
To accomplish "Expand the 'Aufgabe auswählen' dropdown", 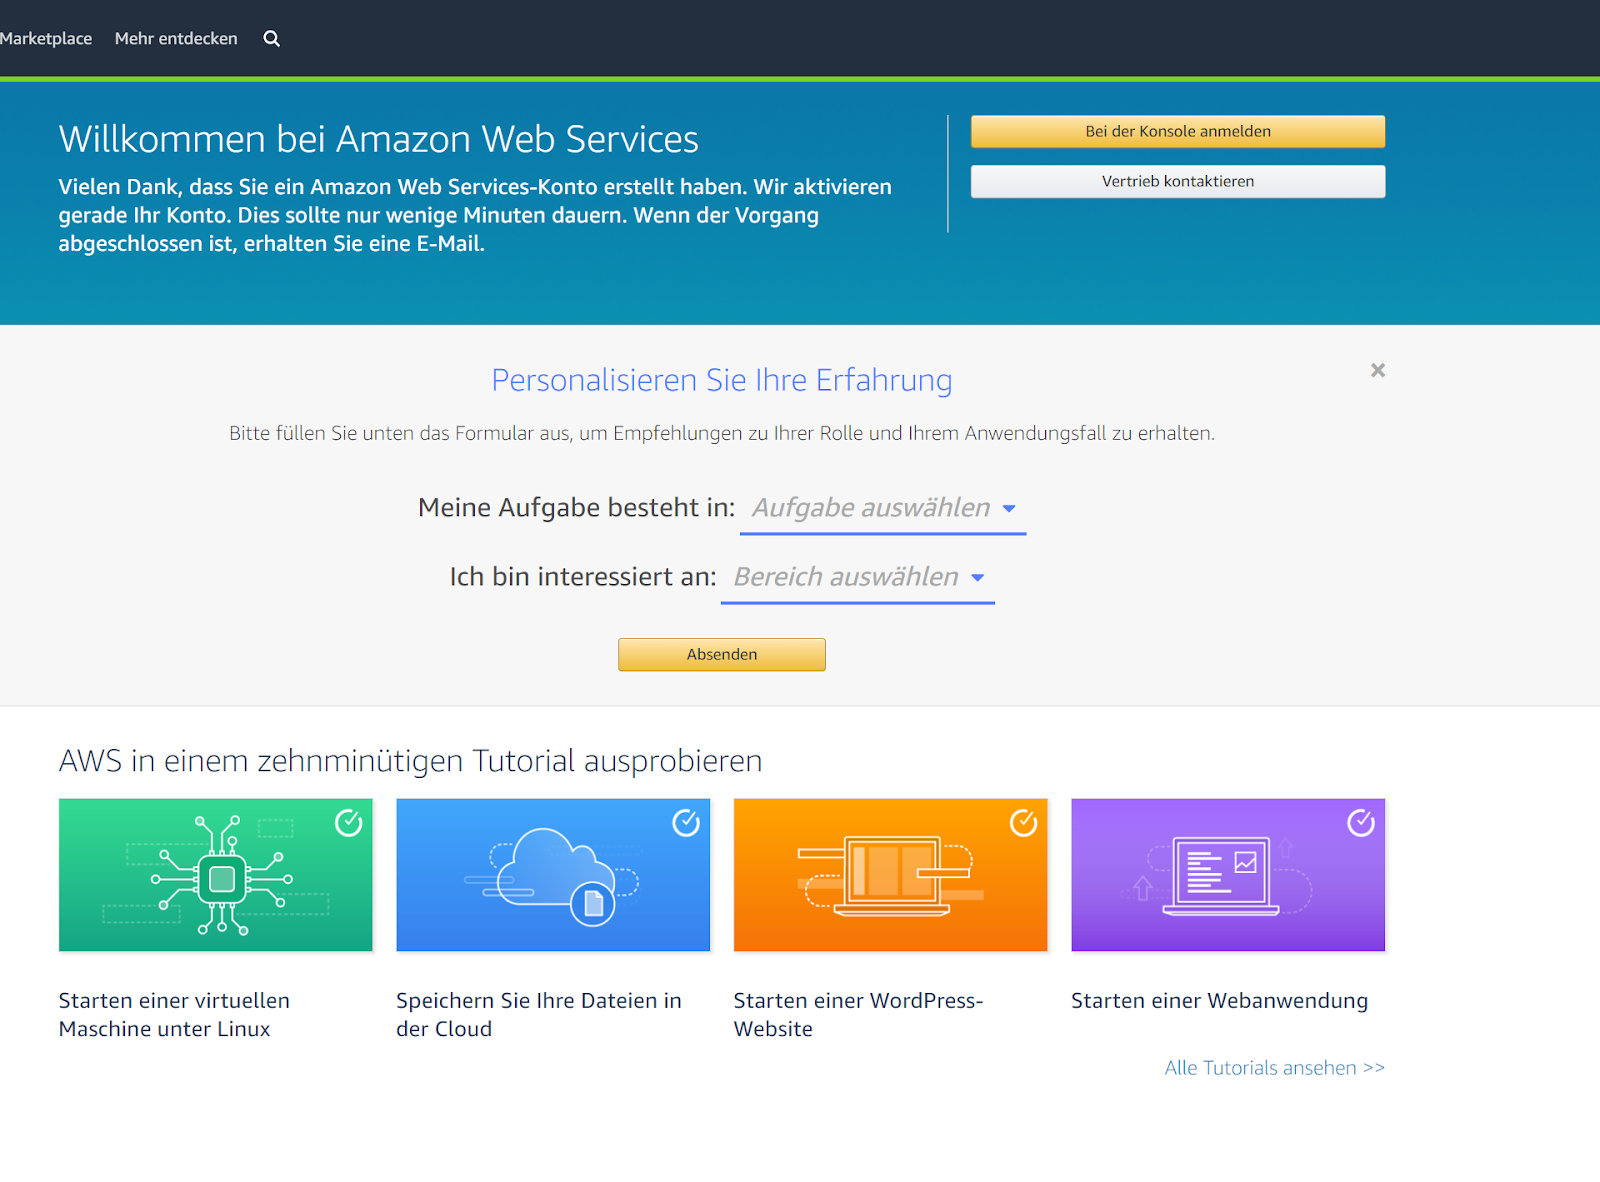I will tap(883, 508).
